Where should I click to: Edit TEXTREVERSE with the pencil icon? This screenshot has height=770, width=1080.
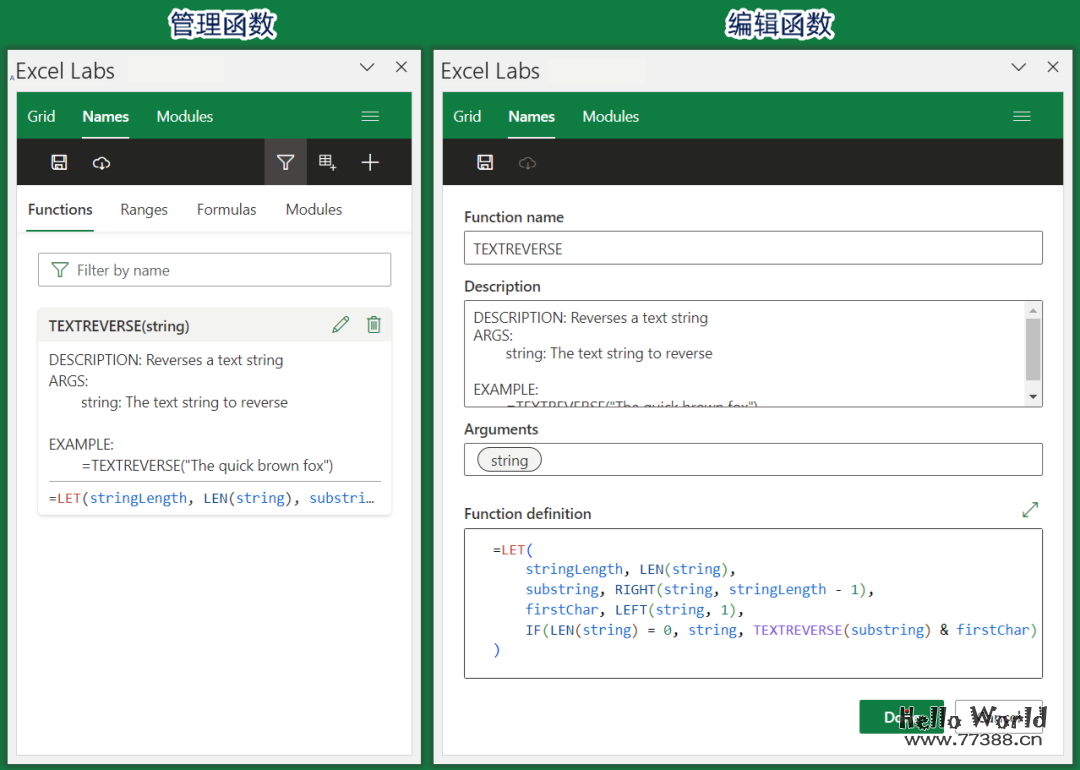pos(341,324)
